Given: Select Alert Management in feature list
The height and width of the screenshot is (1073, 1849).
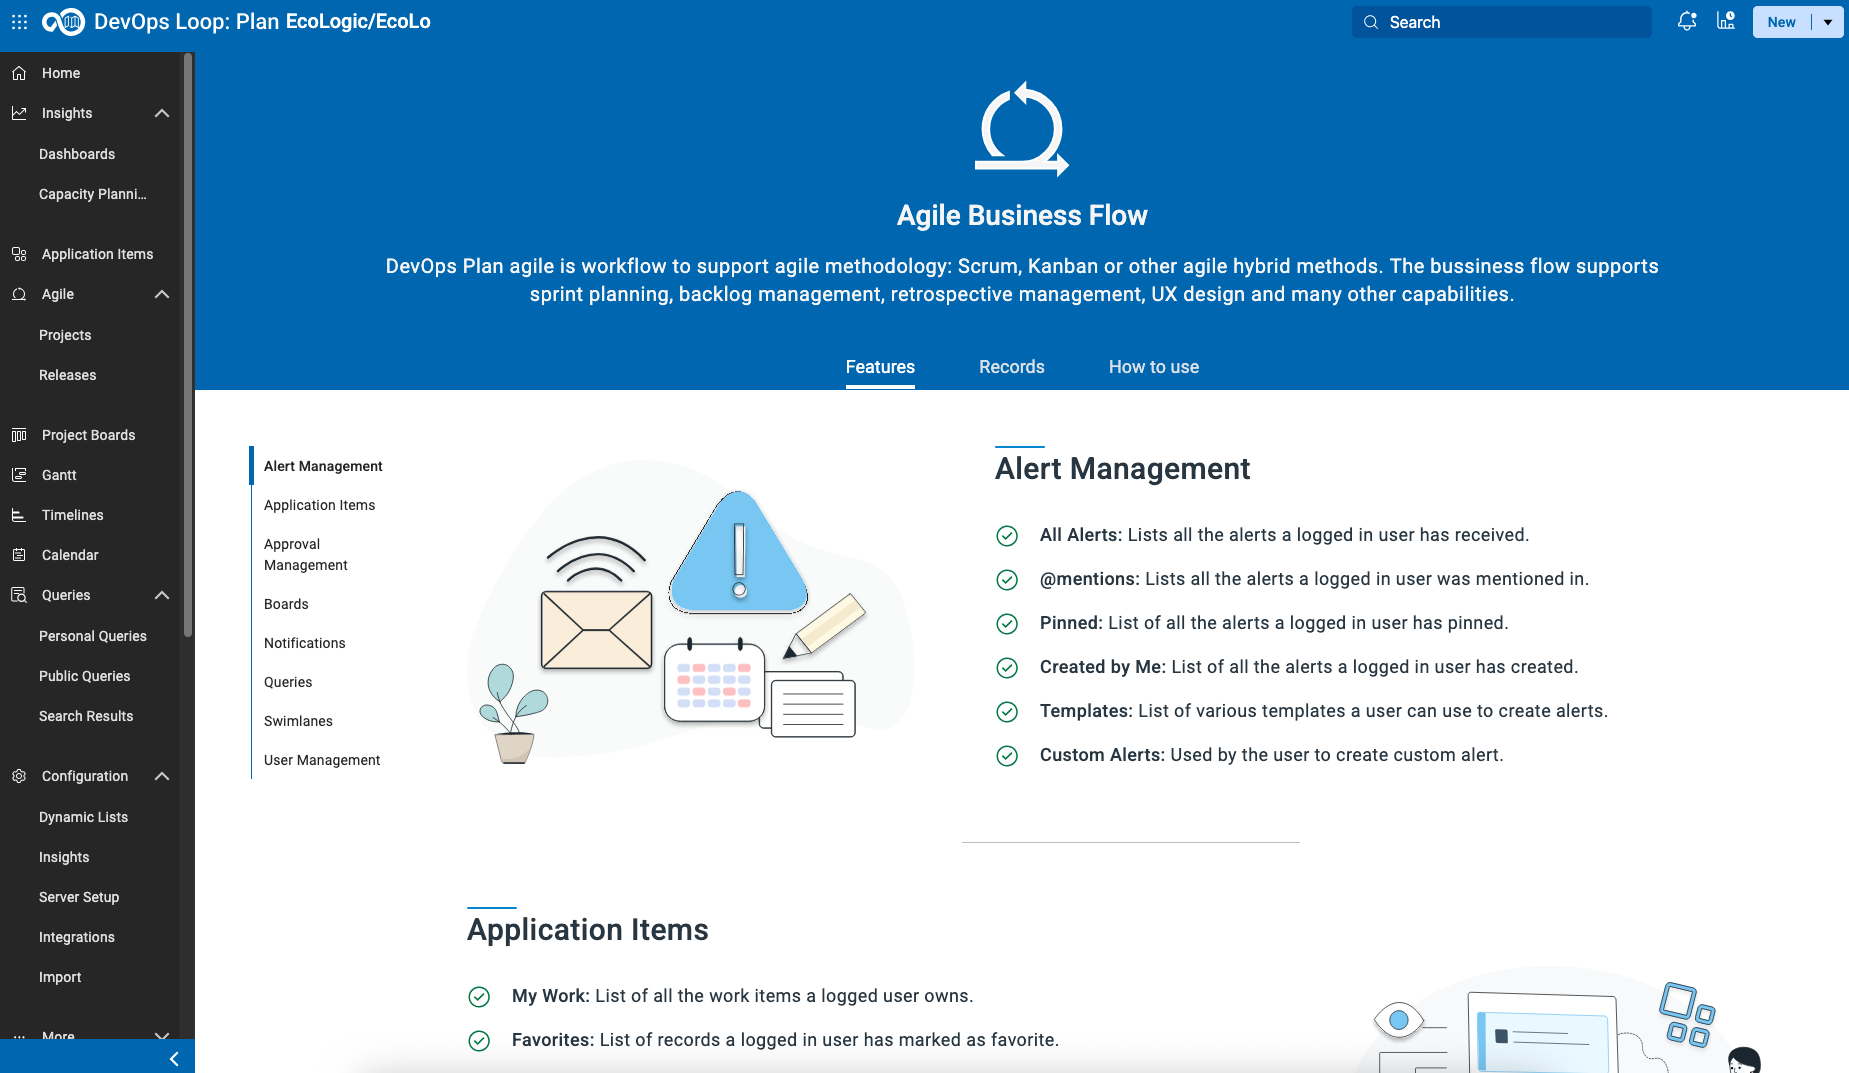Looking at the screenshot, I should 323,466.
